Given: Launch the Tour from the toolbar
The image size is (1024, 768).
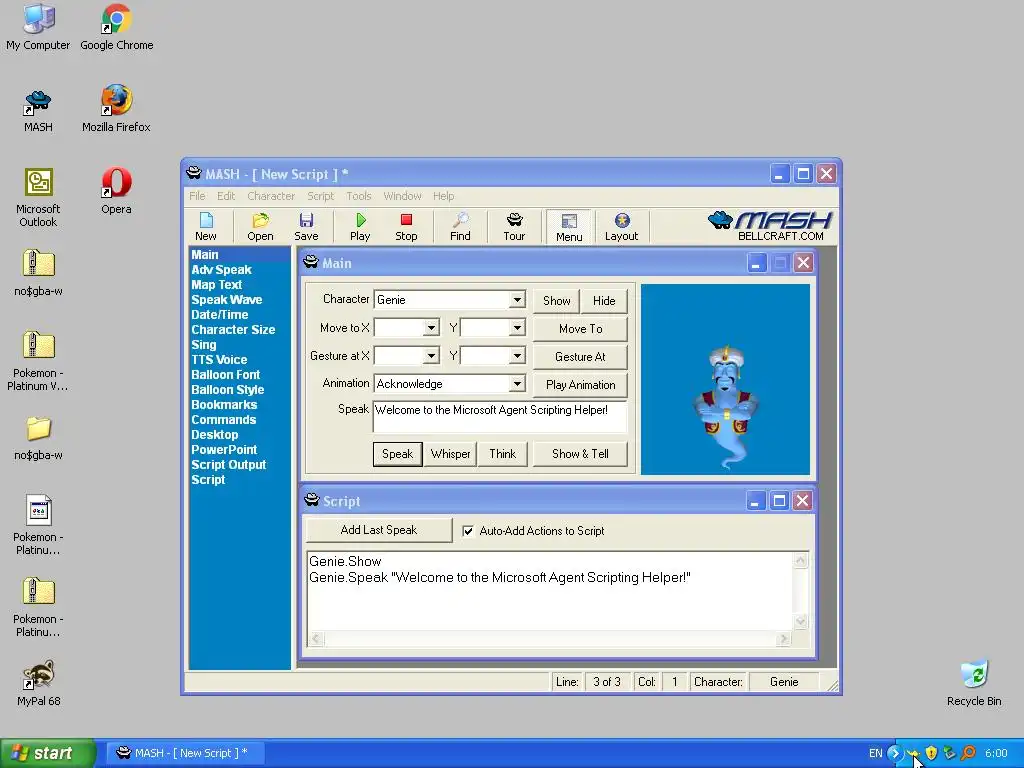Looking at the screenshot, I should (514, 226).
